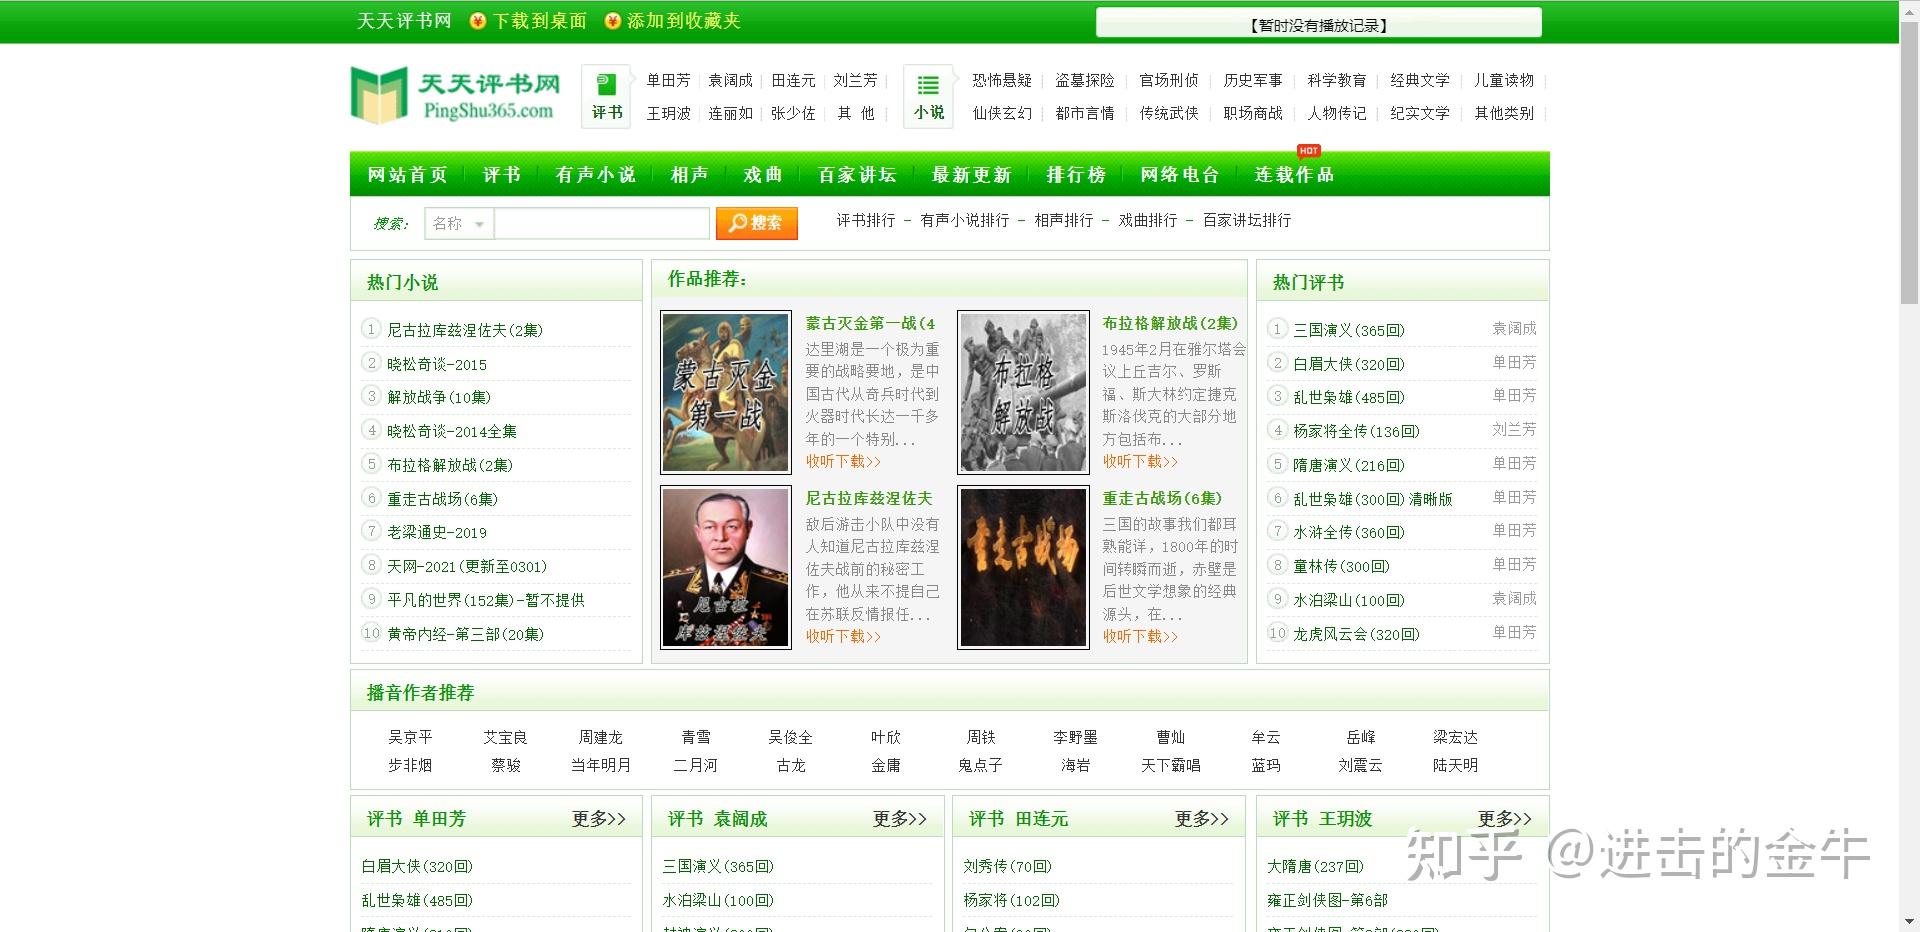Open the 百家讲坛 nav tab
Image resolution: width=1920 pixels, height=932 pixels.
point(857,175)
